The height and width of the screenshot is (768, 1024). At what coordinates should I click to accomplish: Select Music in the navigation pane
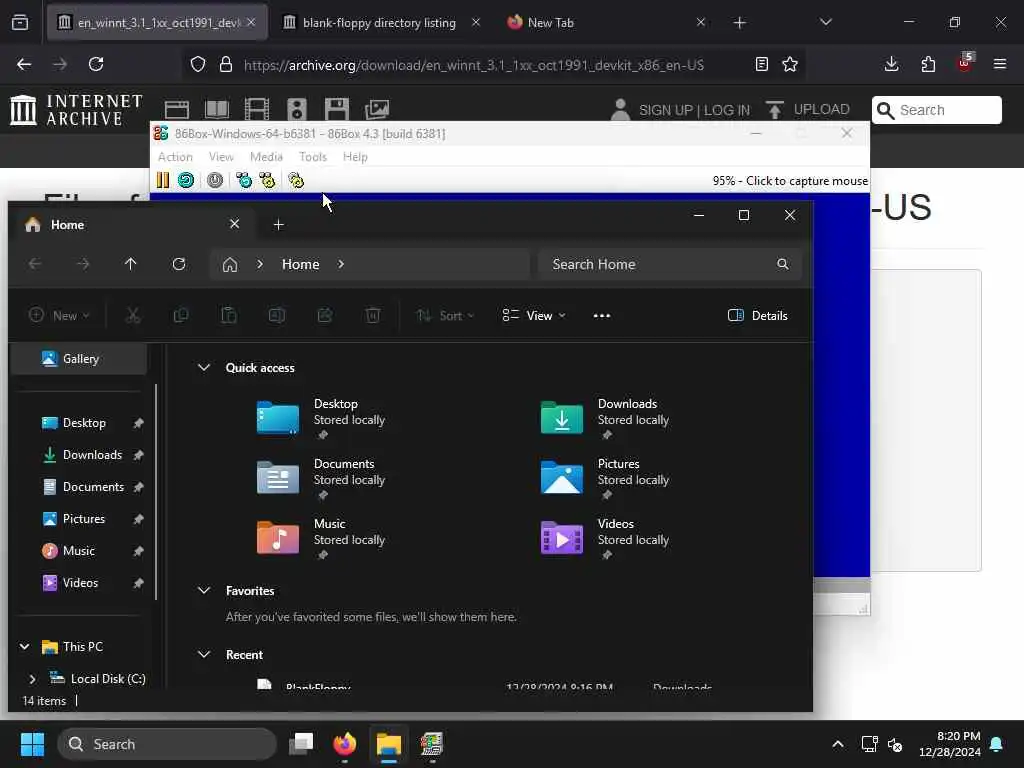point(79,551)
